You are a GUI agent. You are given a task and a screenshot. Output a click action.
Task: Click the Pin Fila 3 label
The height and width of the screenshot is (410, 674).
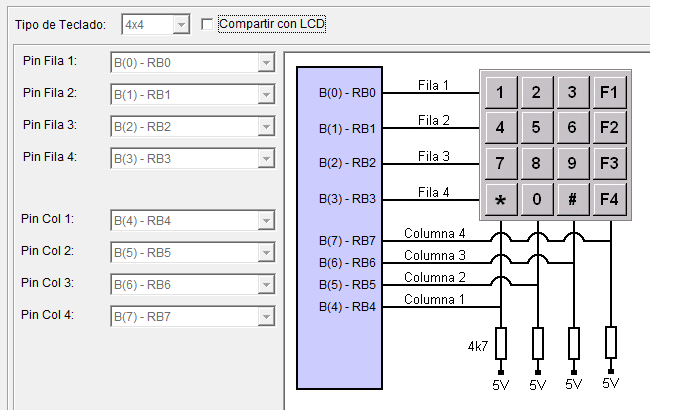[50, 125]
